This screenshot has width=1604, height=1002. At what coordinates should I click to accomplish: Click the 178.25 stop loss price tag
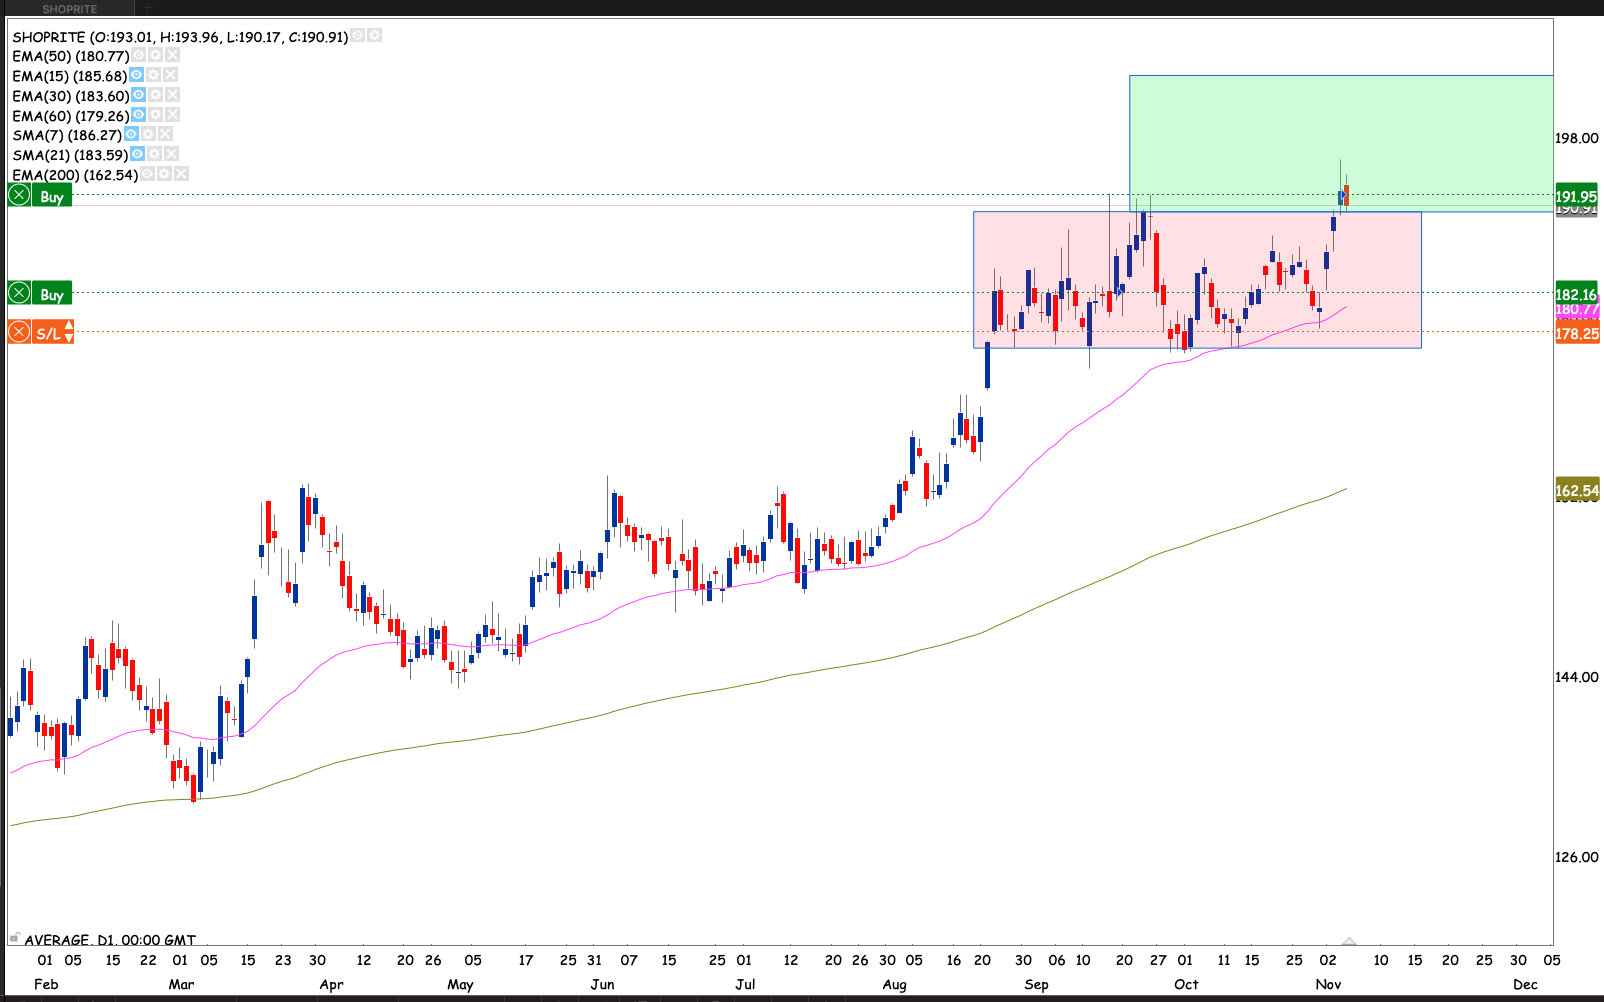(x=1577, y=334)
